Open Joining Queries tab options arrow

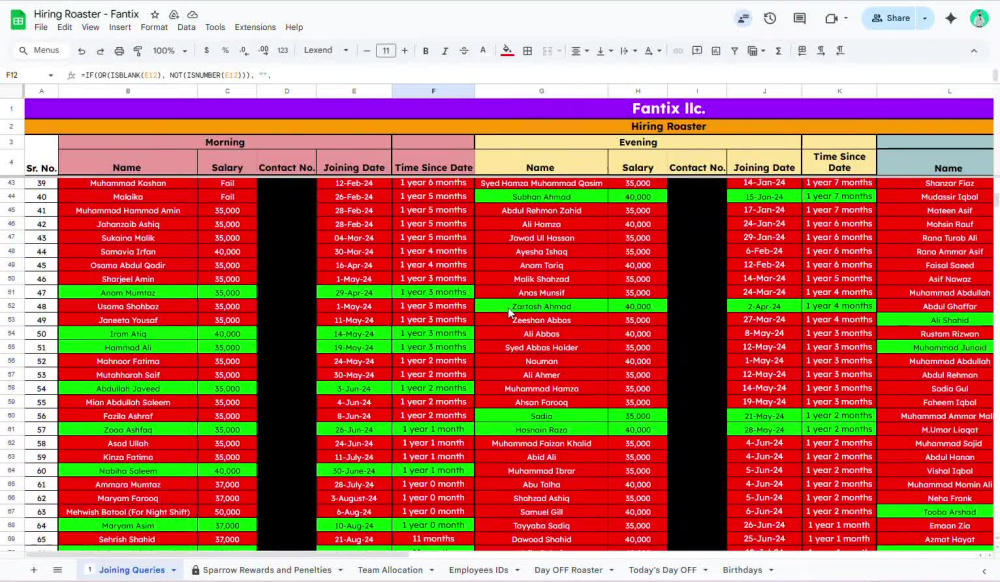pyautogui.click(x=173, y=570)
